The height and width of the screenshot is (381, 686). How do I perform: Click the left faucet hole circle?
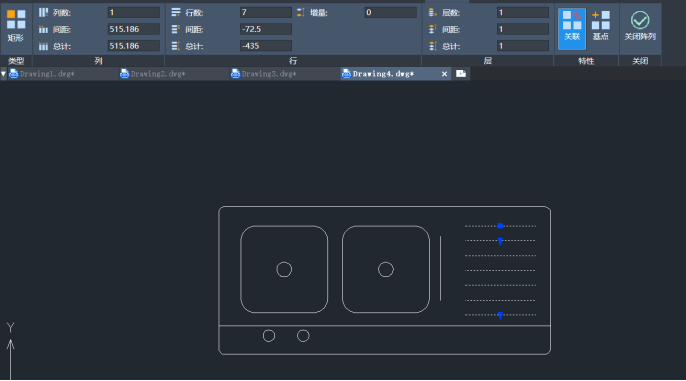coord(269,336)
